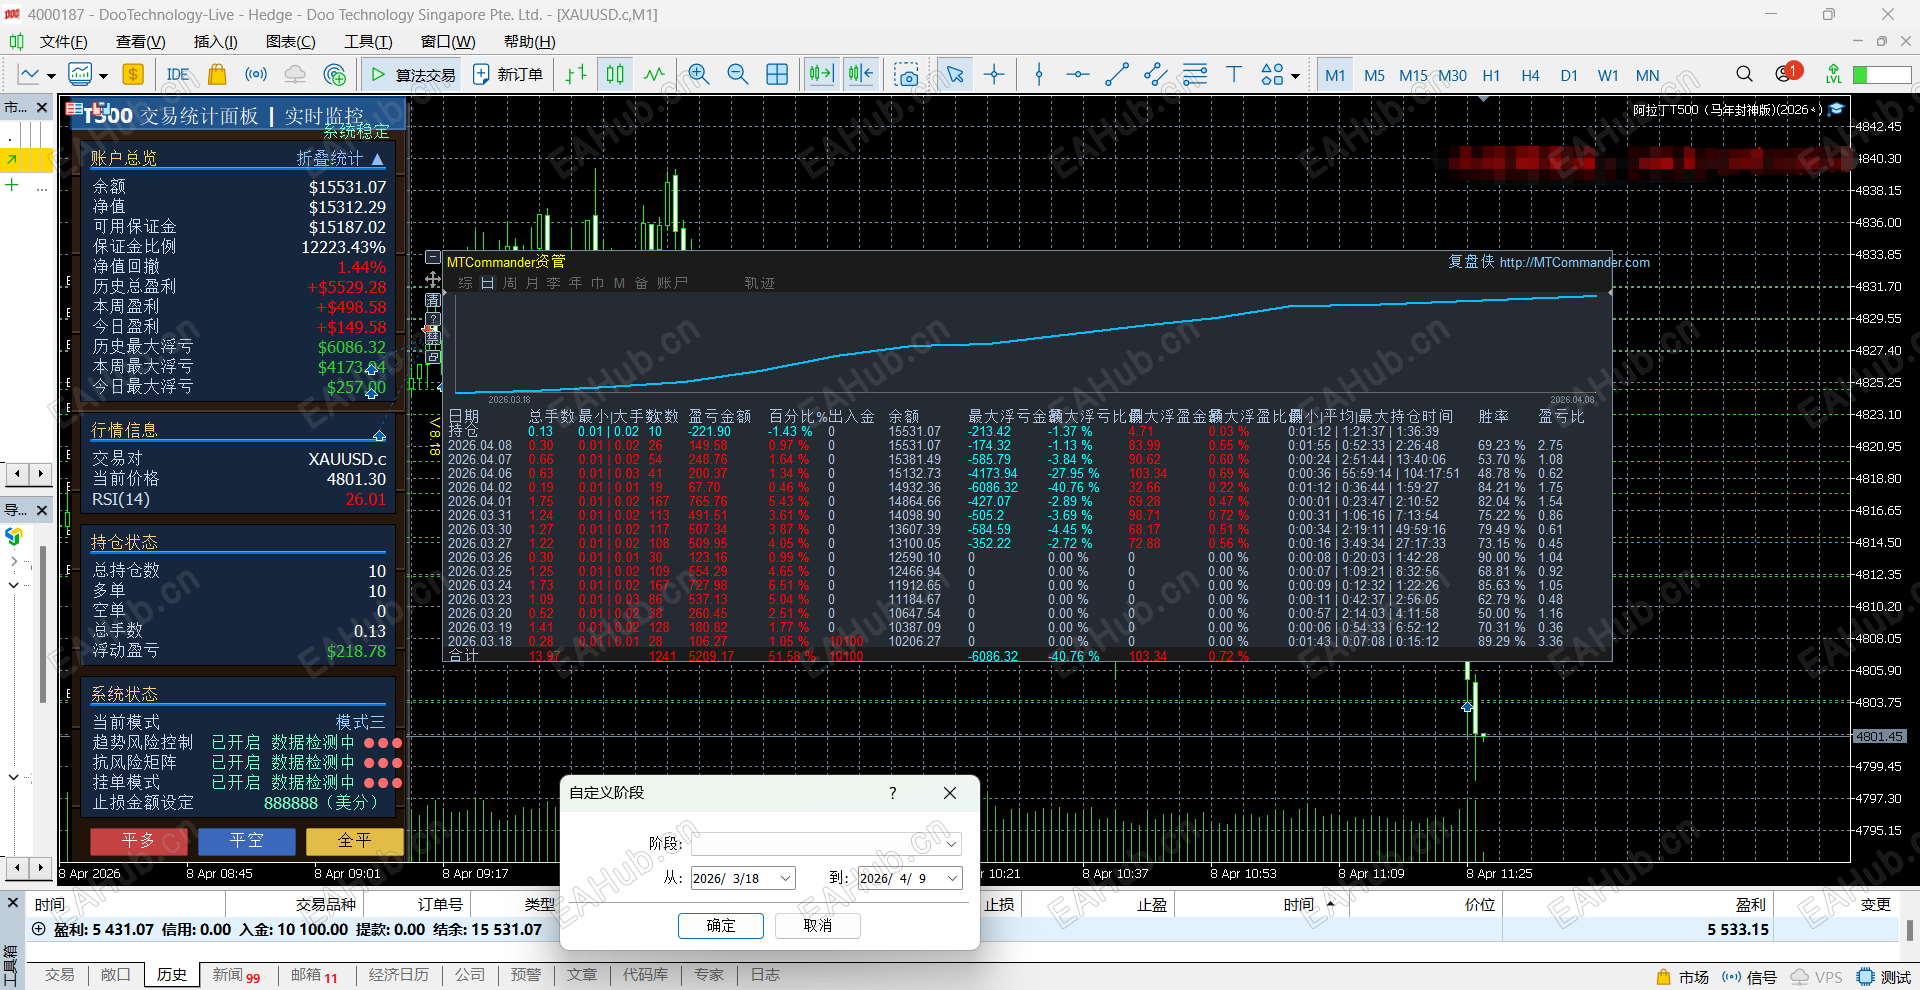Viewport: 1920px width, 990px height.
Task: Select the text label drawing tool
Action: click(x=1233, y=75)
